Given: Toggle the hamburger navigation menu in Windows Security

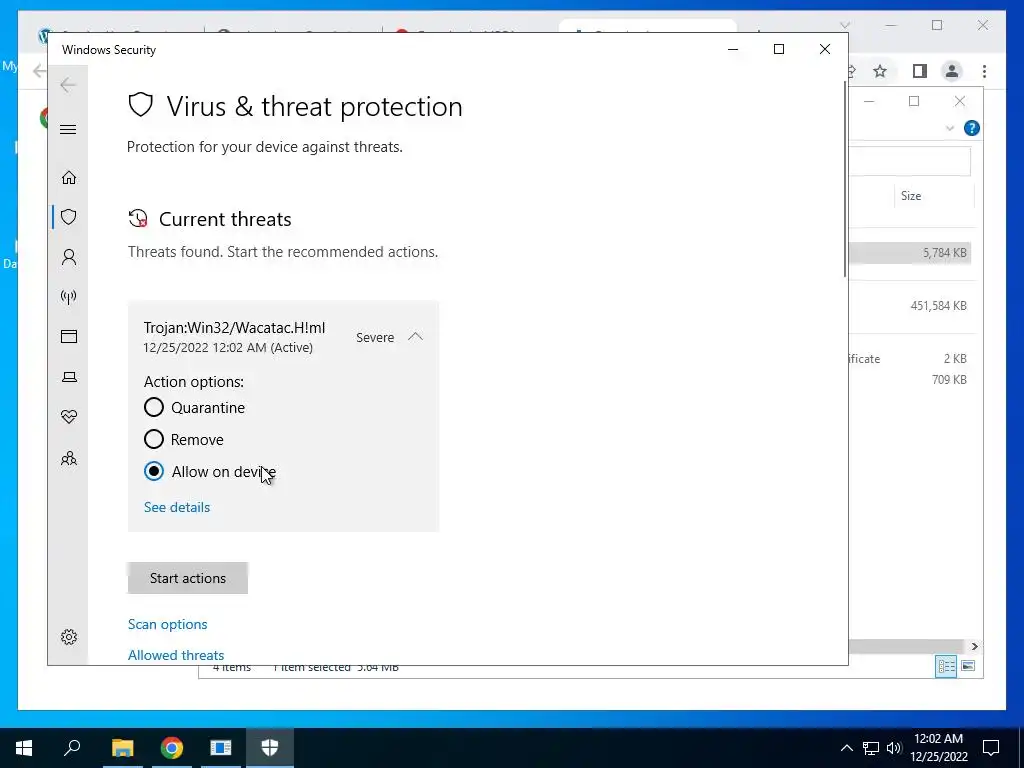Looking at the screenshot, I should click(x=68, y=129).
